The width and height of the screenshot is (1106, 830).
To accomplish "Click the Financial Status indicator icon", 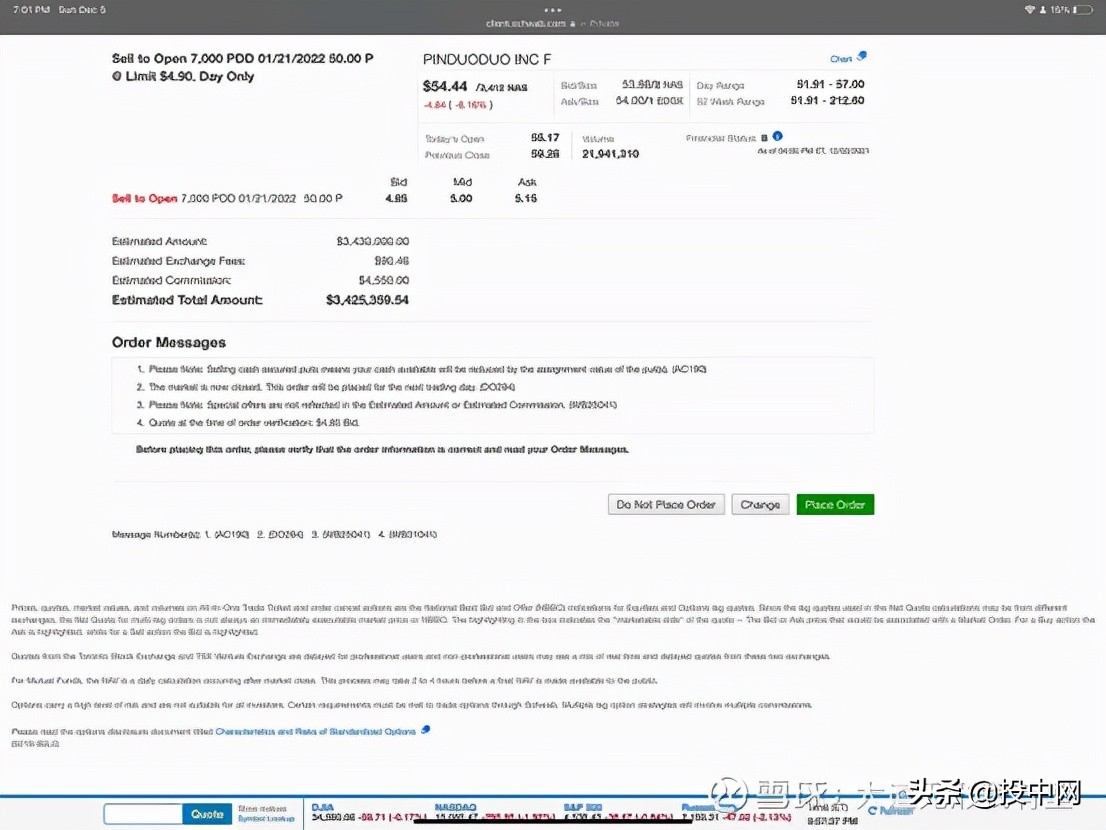I will 765,137.
